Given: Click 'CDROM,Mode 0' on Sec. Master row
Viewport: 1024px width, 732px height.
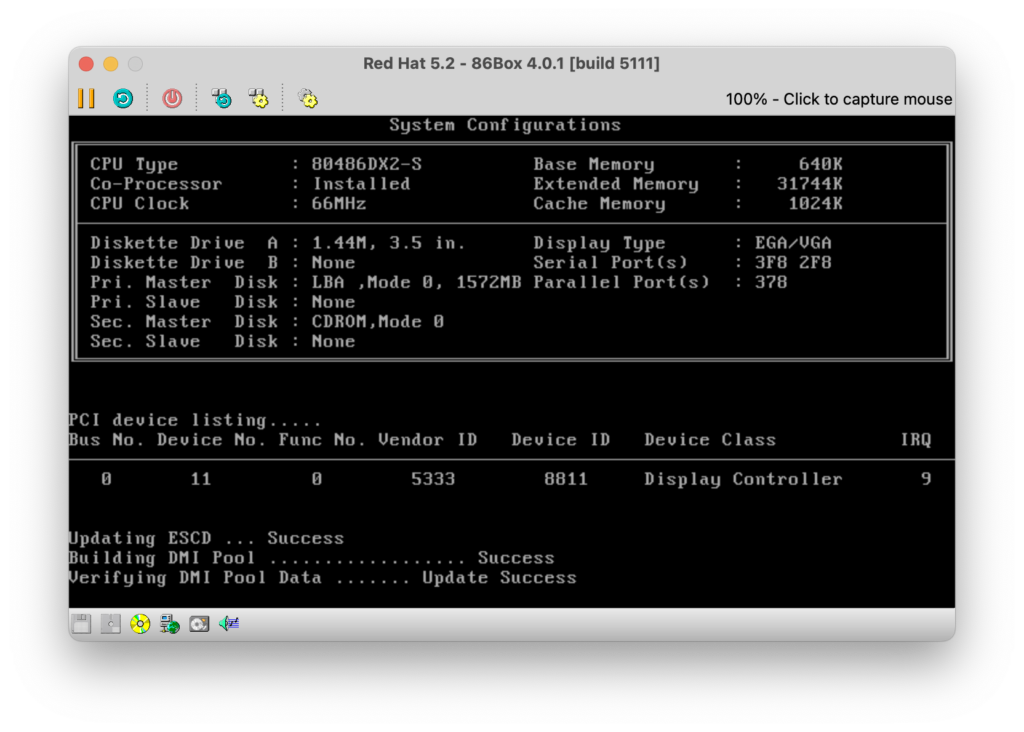Looking at the screenshot, I should tap(377, 321).
